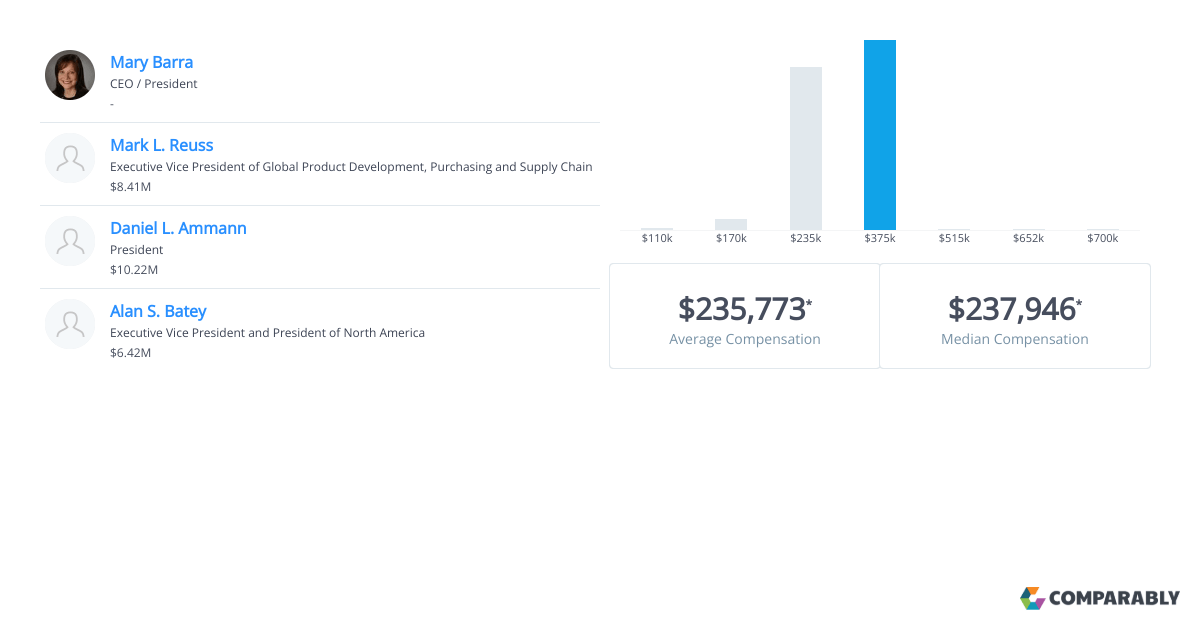Viewport: 1200px width, 630px height.
Task: Open Mary Barra's profile link
Action: point(151,62)
